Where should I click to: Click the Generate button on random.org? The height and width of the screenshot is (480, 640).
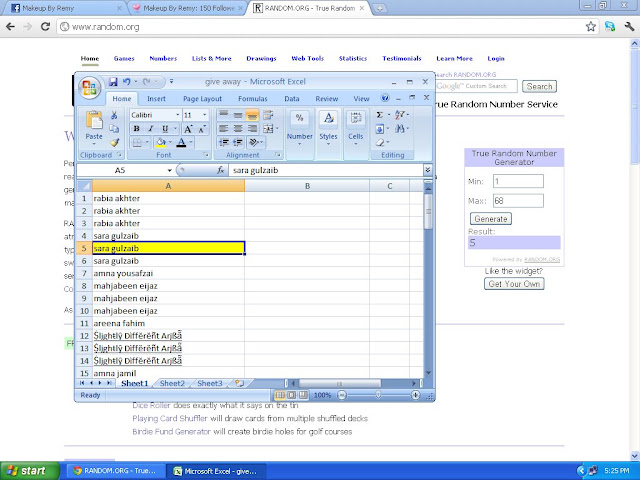[x=491, y=219]
